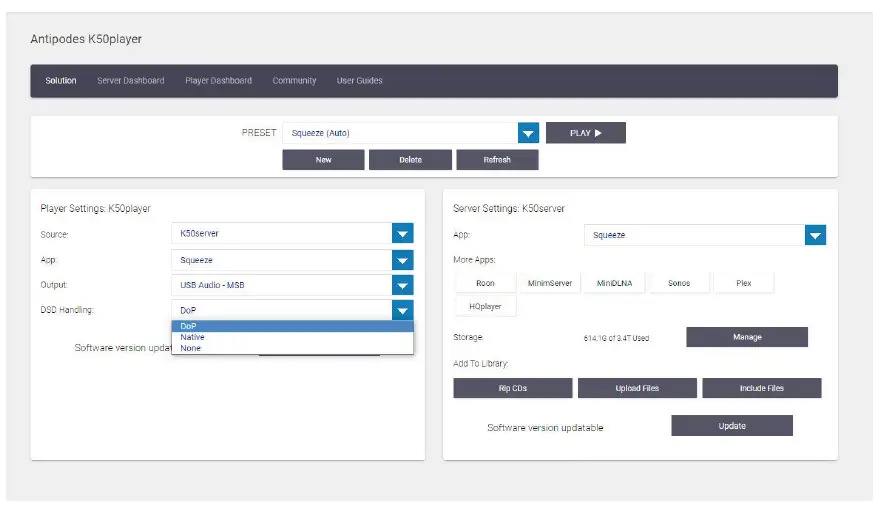Choose DoP in DSD Handling list
The width and height of the screenshot is (886, 511).
[x=292, y=326]
